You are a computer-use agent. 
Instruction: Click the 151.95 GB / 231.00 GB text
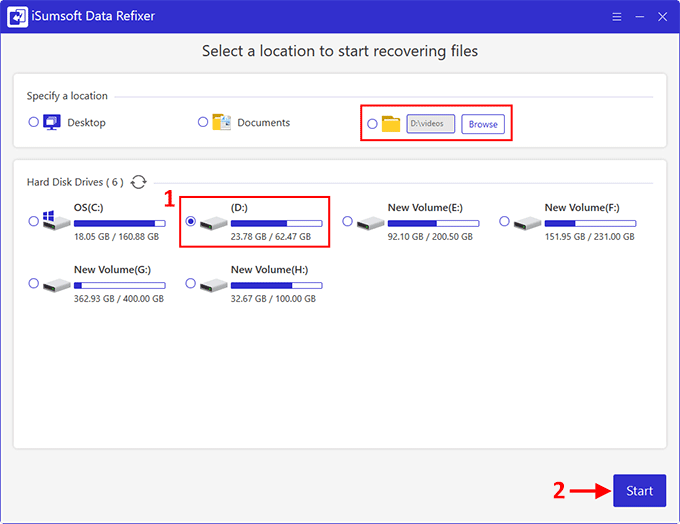(x=590, y=237)
